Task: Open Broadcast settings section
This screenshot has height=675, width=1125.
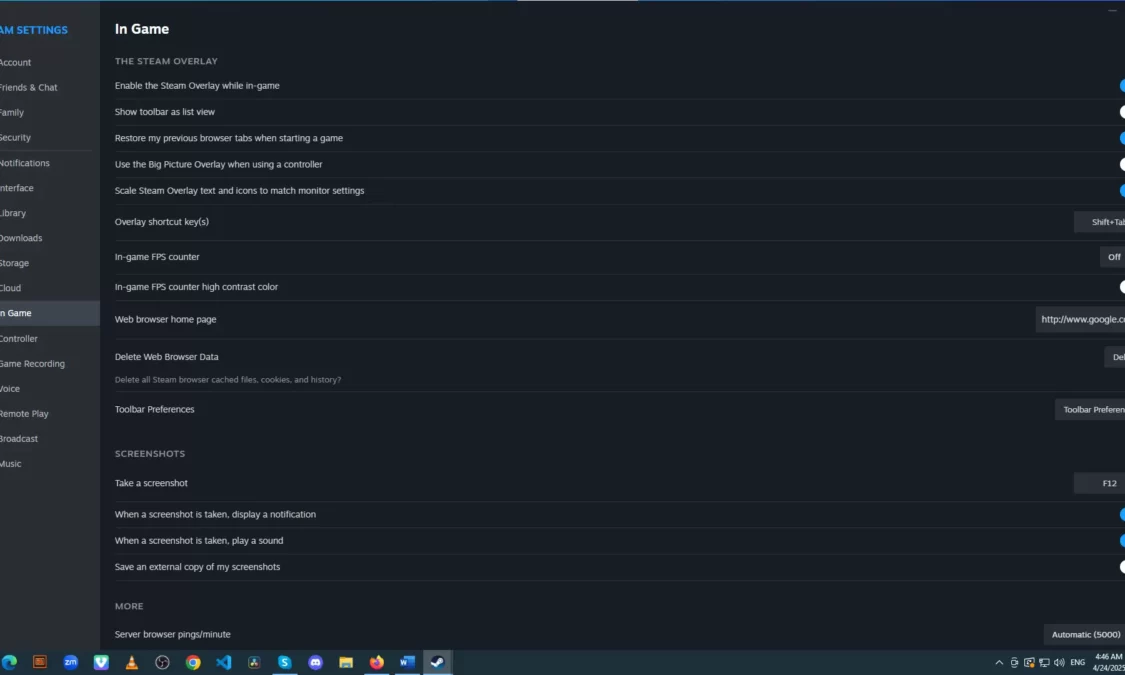Action: (x=19, y=439)
